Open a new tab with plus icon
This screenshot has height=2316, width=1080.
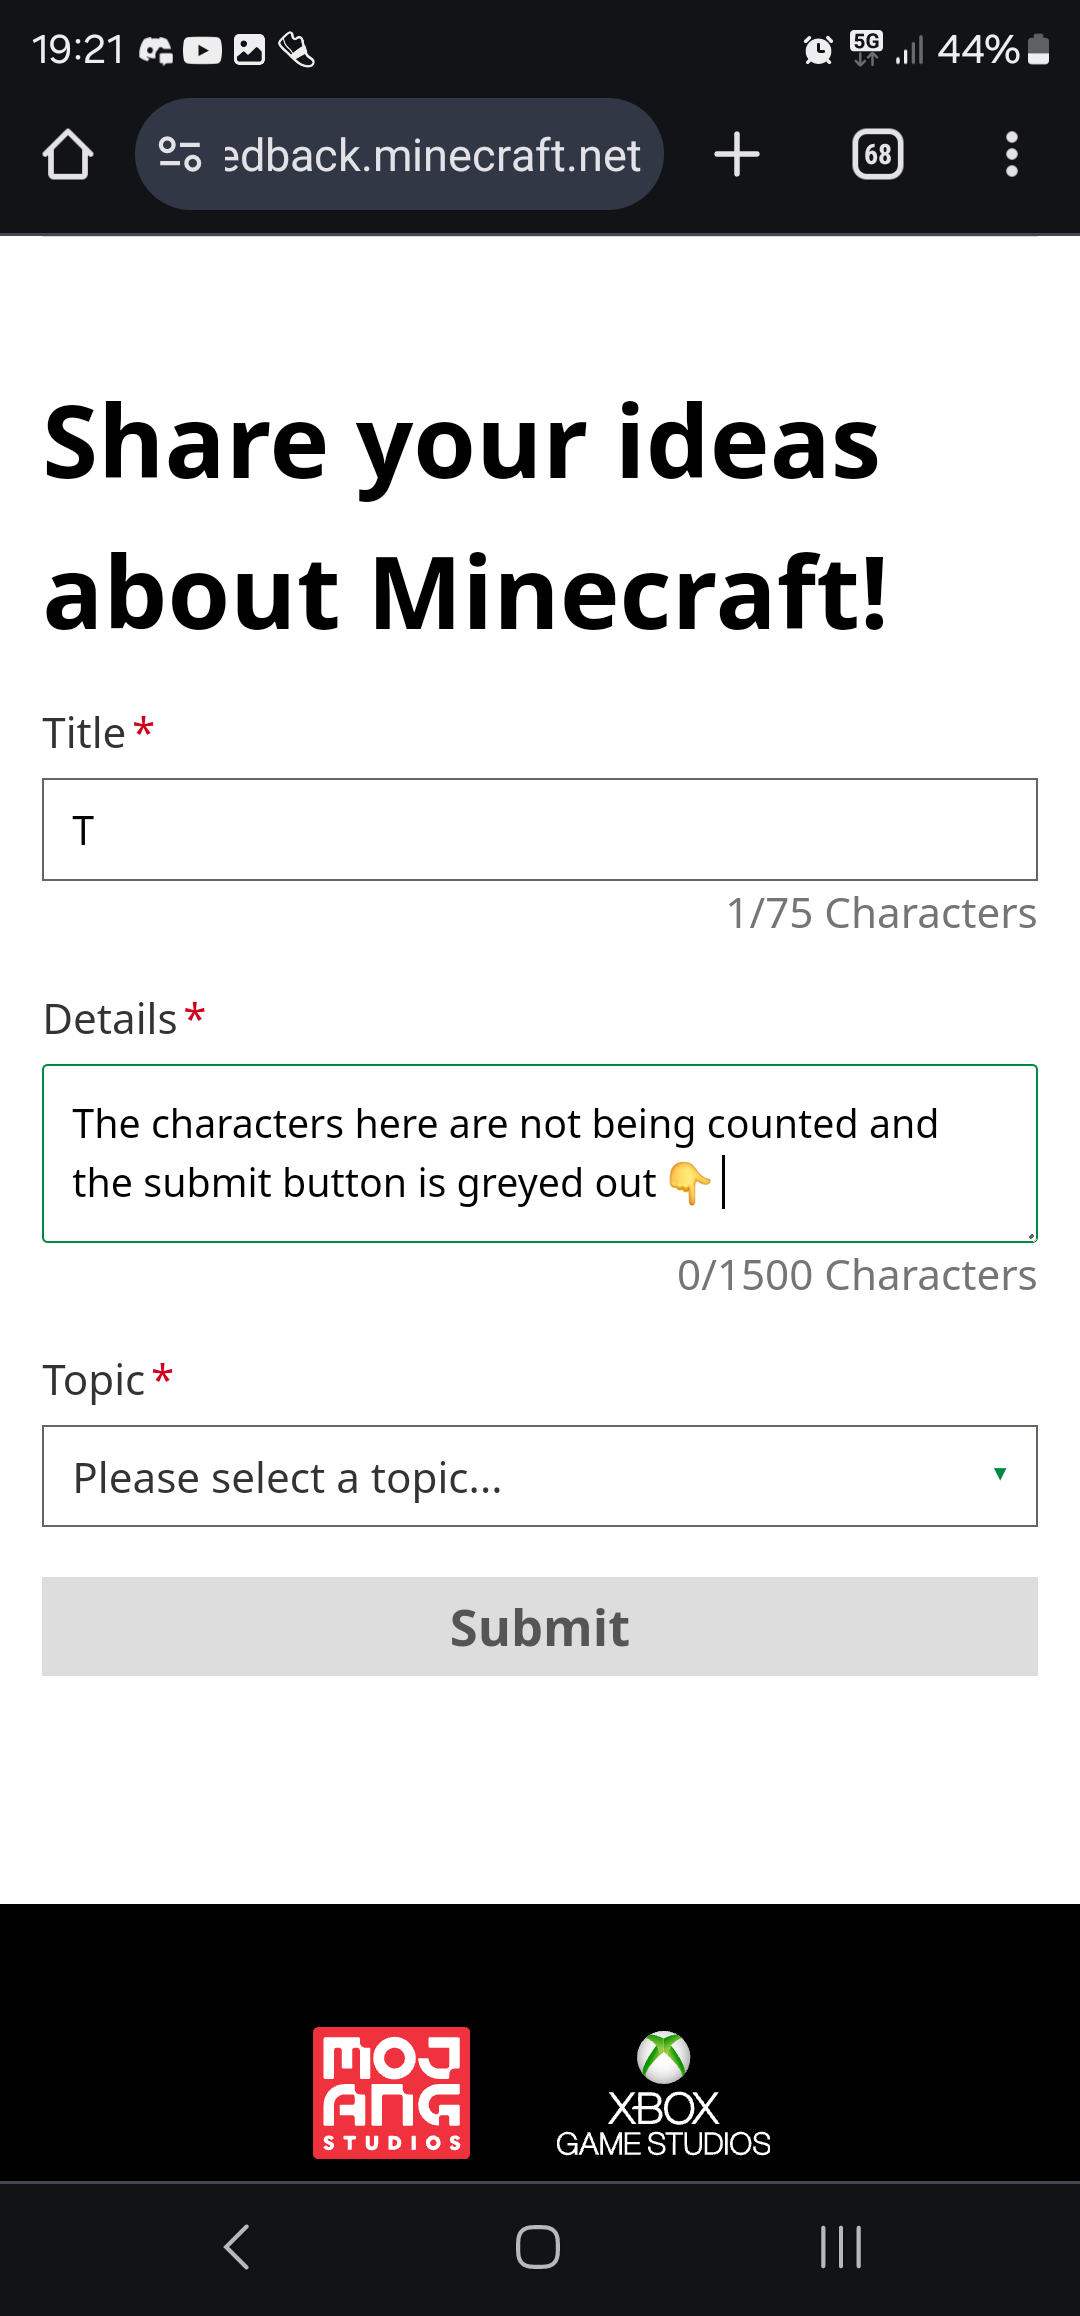(x=737, y=155)
